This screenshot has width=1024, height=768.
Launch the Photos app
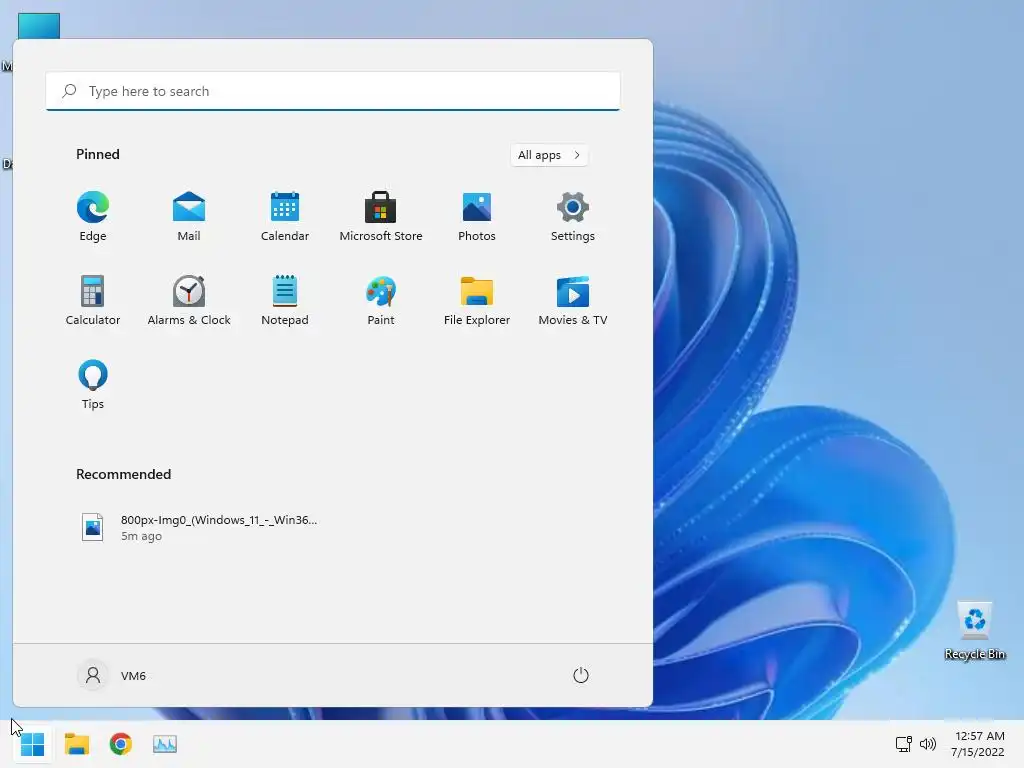click(477, 217)
